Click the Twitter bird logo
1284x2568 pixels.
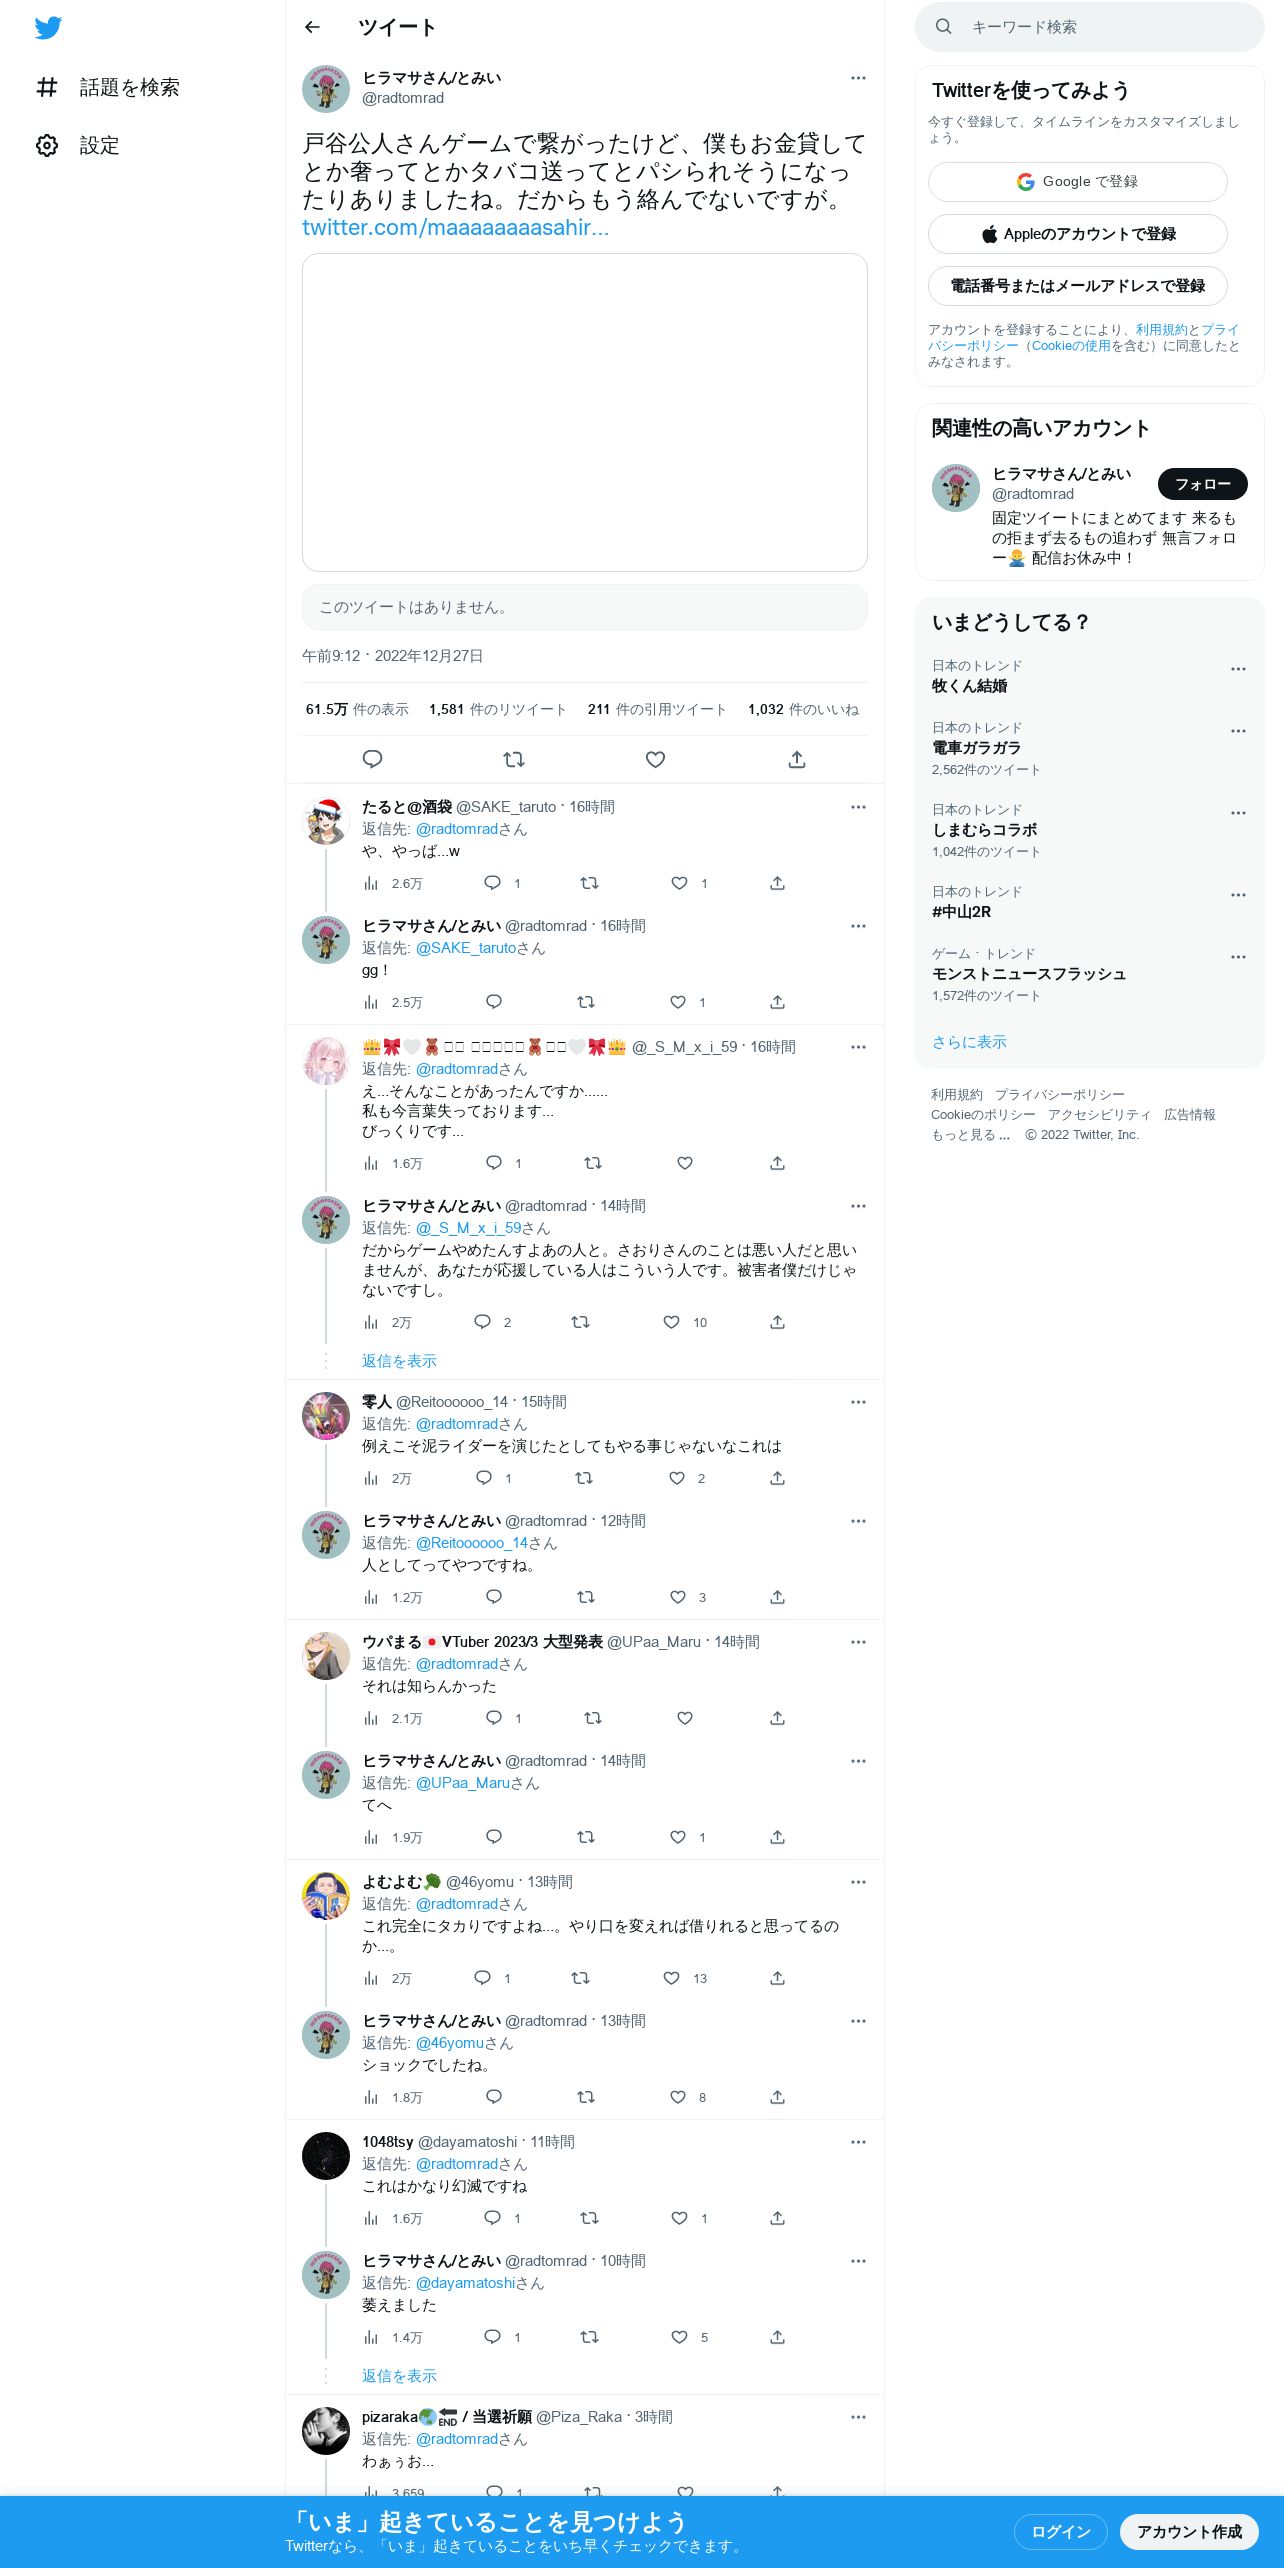[x=48, y=28]
